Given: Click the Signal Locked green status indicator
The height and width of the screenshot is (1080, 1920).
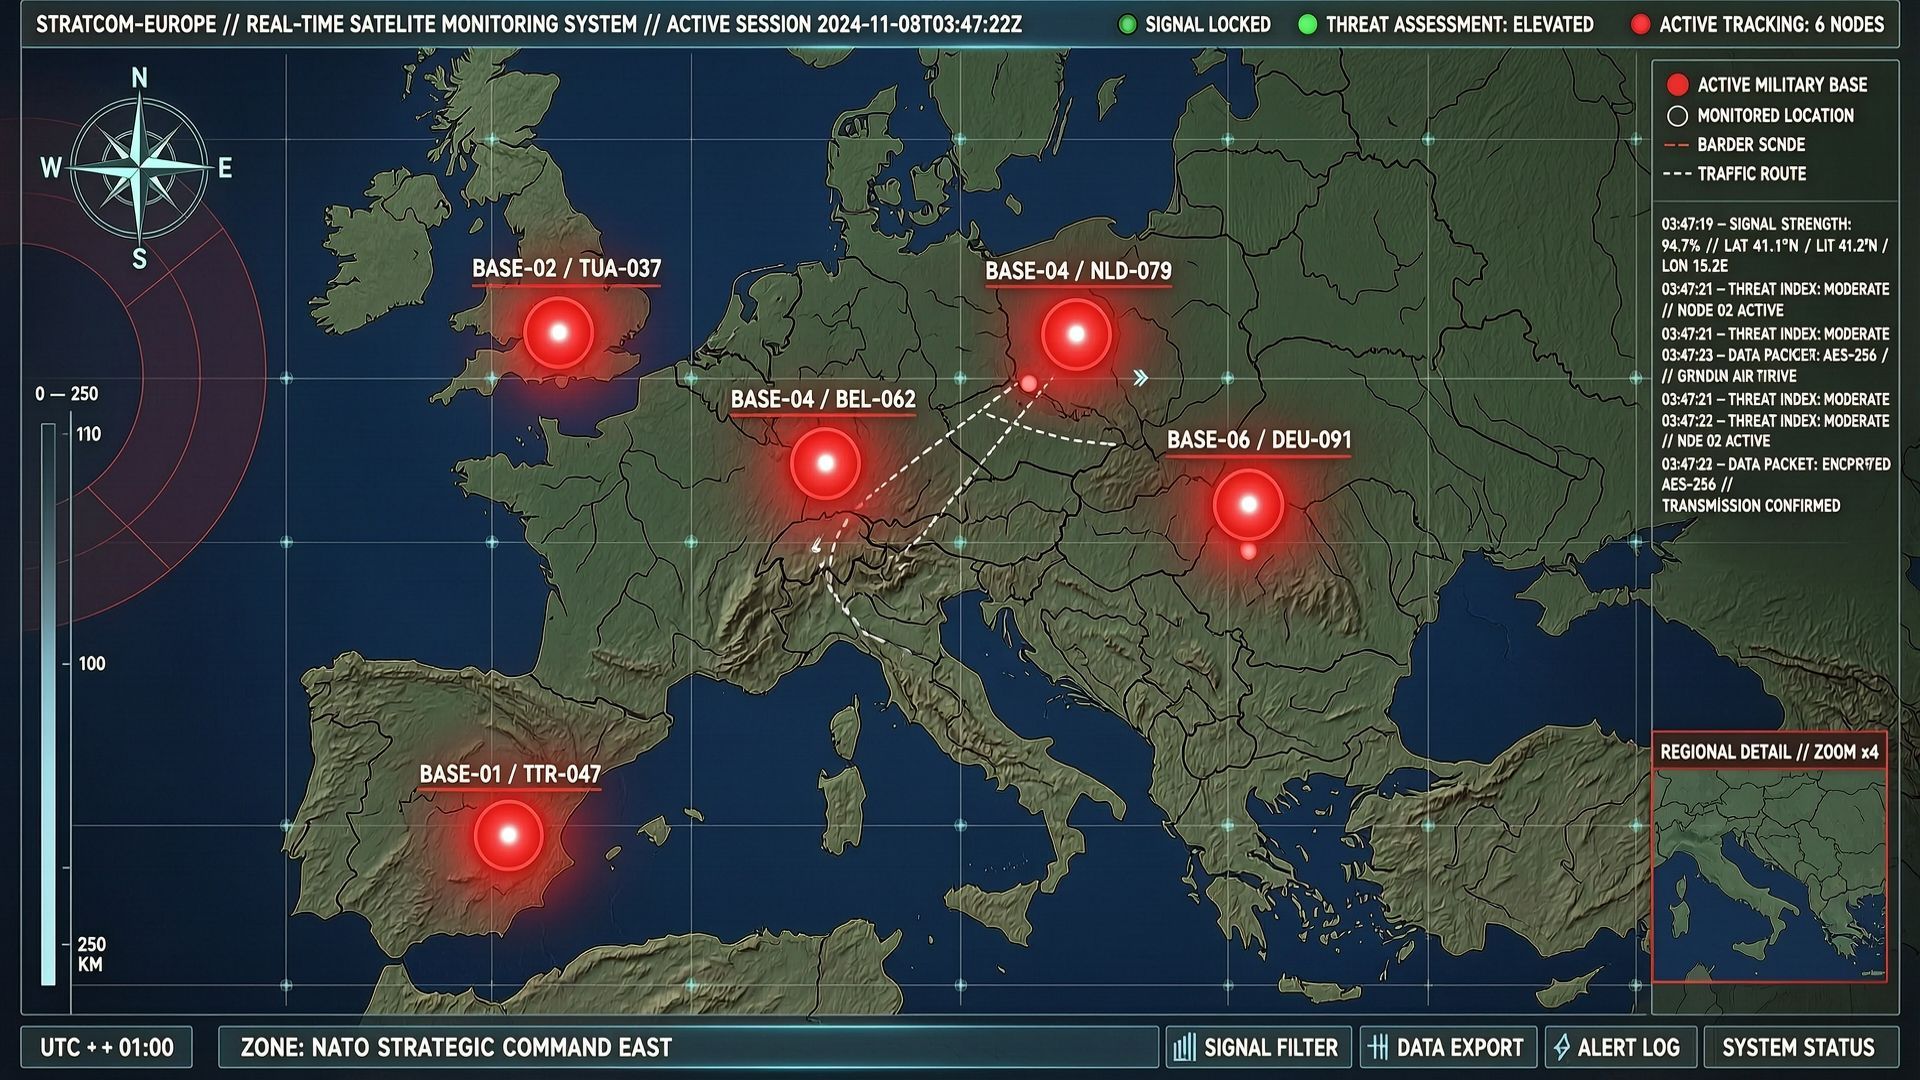Looking at the screenshot, I should pyautogui.click(x=1127, y=25).
